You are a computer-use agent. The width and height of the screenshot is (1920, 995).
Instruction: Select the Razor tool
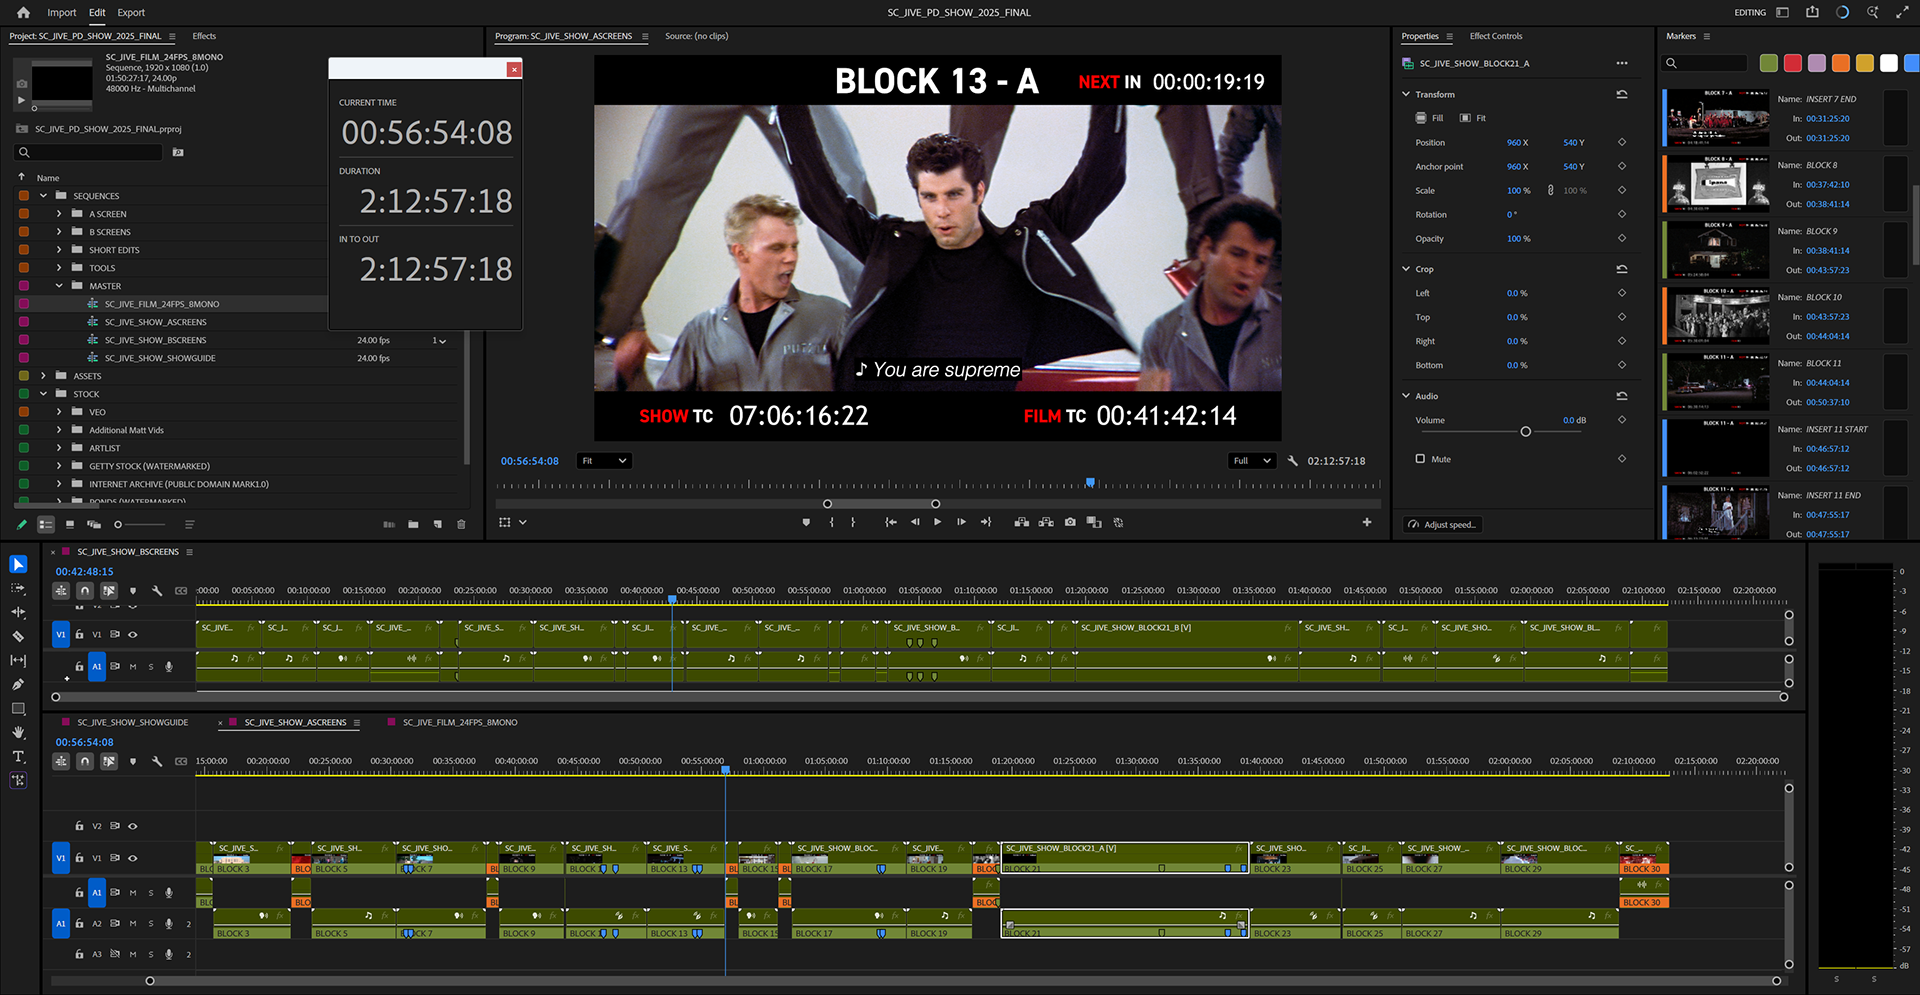pos(18,636)
